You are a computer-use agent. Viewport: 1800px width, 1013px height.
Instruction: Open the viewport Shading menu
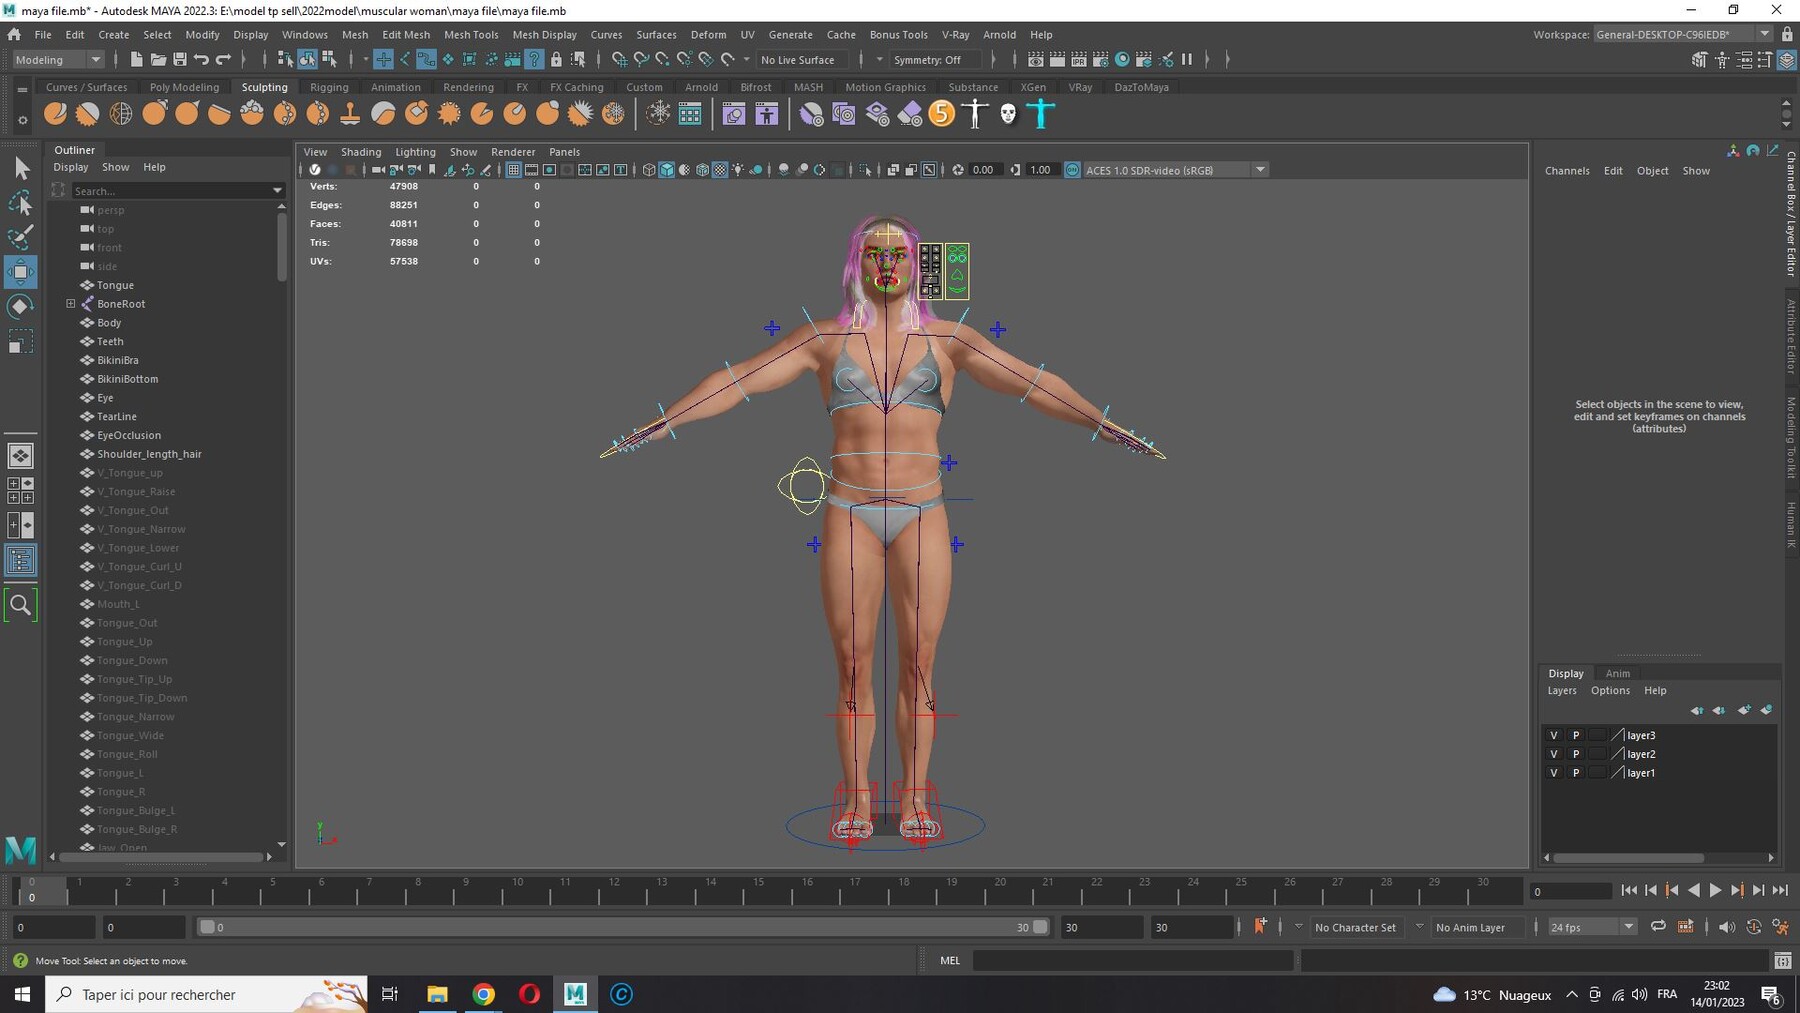(x=361, y=152)
